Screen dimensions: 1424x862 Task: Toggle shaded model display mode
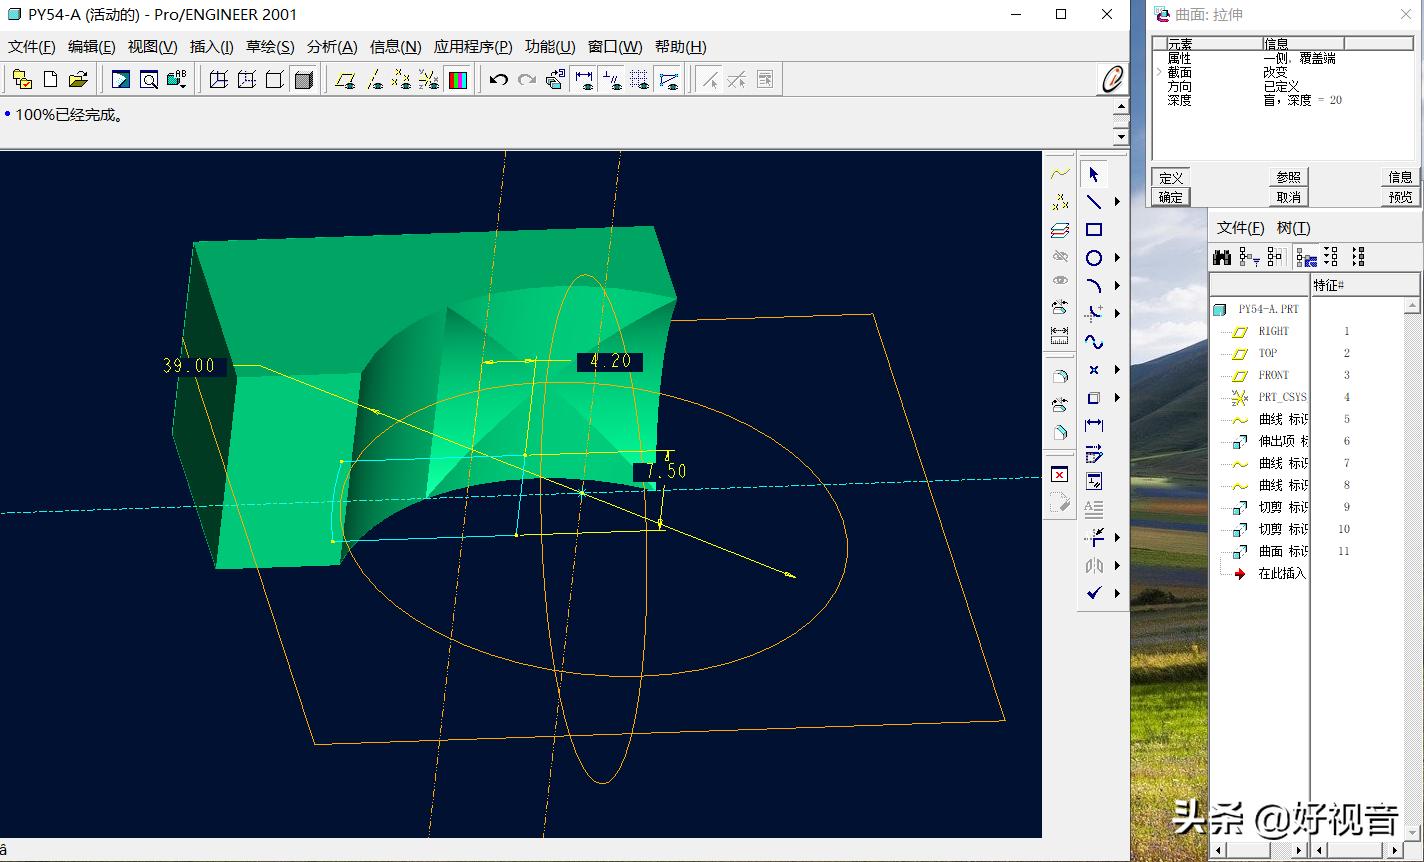point(304,80)
